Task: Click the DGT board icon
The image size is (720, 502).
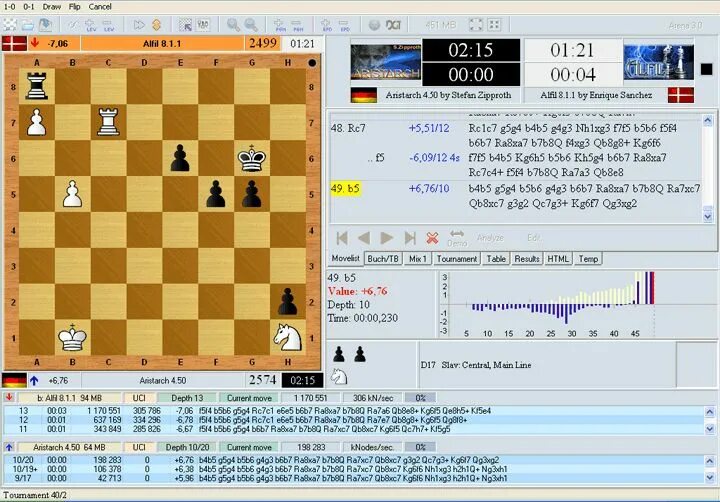Action: (x=393, y=25)
